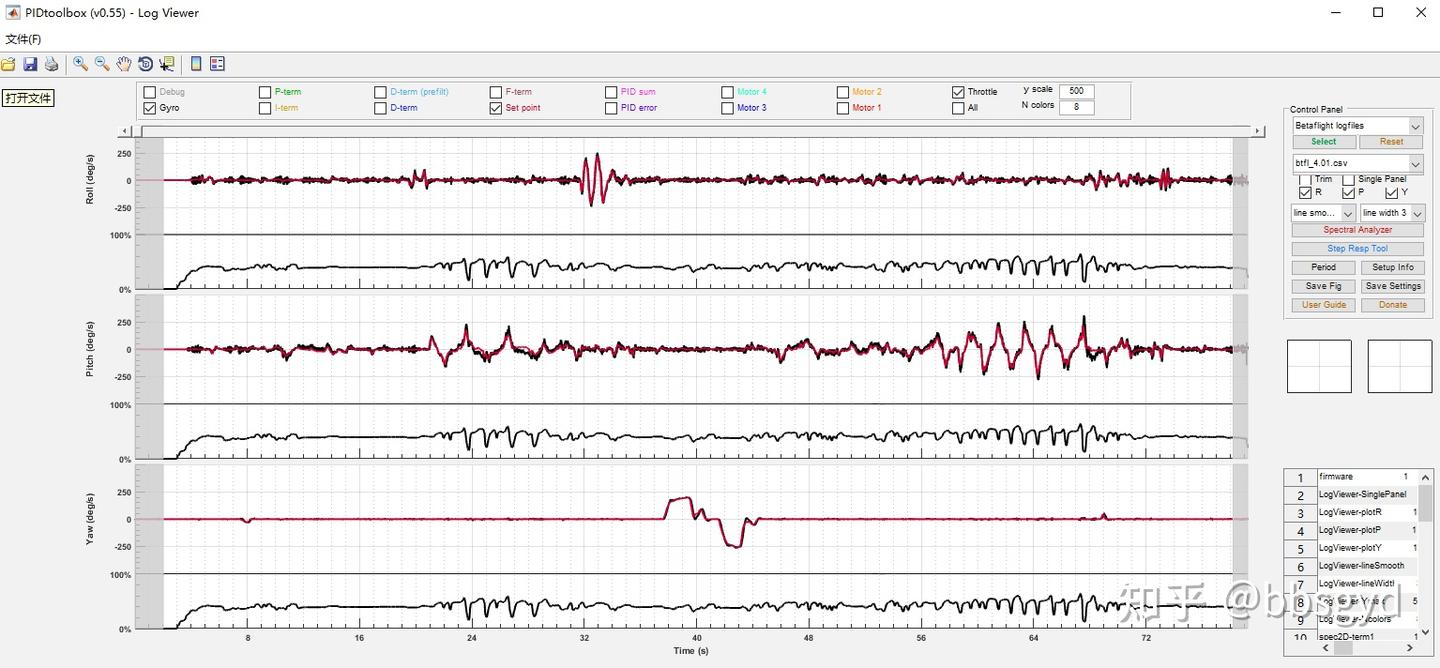Check the All checkbox
The image size is (1440, 668).
click(x=958, y=108)
